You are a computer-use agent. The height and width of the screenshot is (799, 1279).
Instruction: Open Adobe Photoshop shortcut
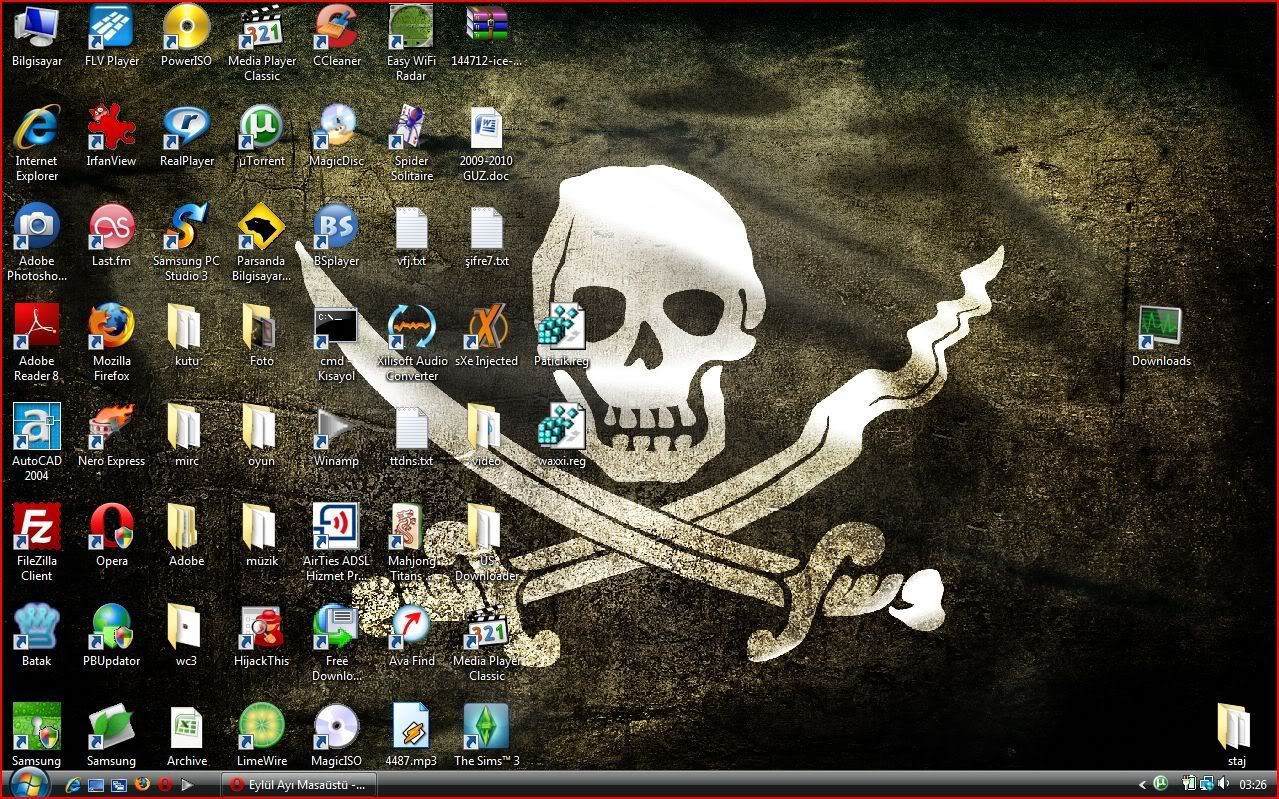pyautogui.click(x=37, y=243)
